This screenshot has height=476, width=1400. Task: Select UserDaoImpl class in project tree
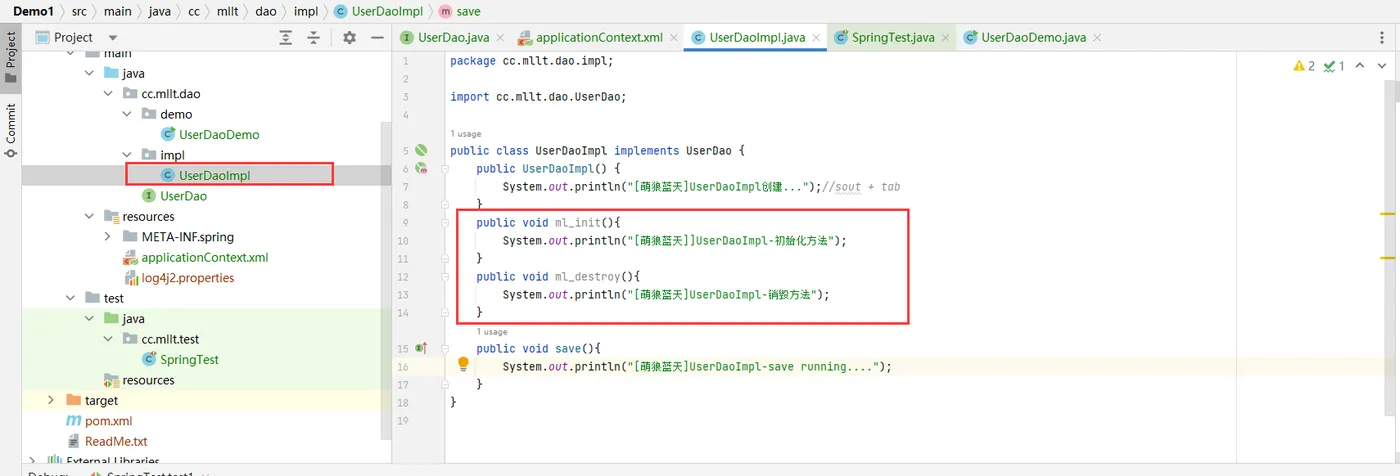click(x=214, y=175)
